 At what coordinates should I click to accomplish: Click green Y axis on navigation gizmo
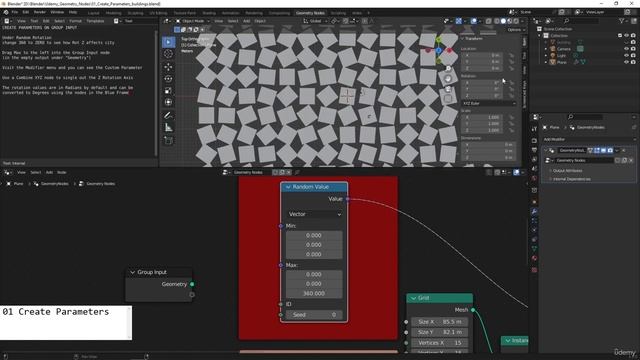(x=438, y=40)
